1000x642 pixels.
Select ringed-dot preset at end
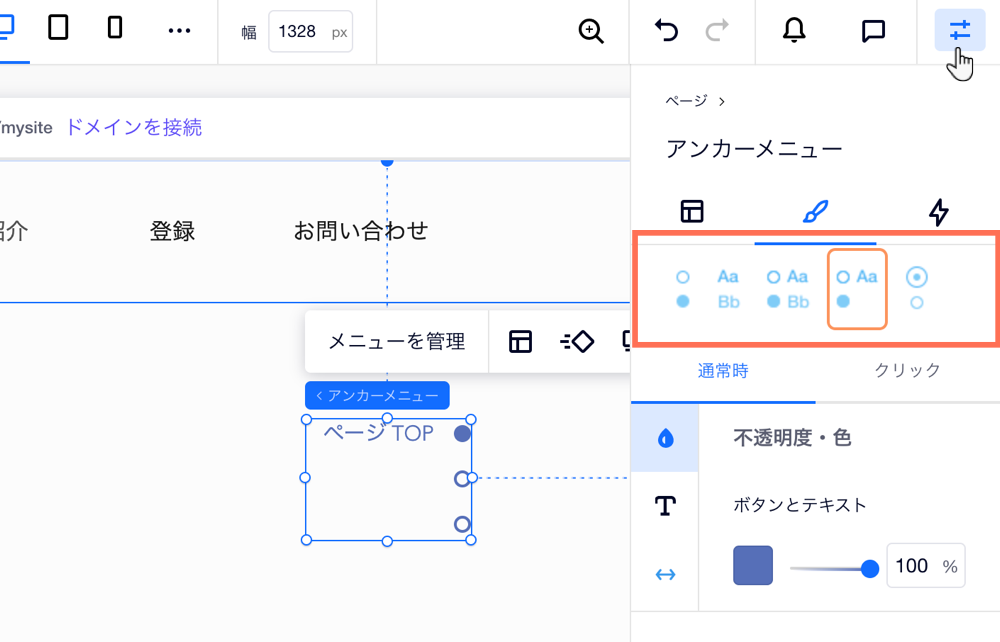(x=916, y=289)
